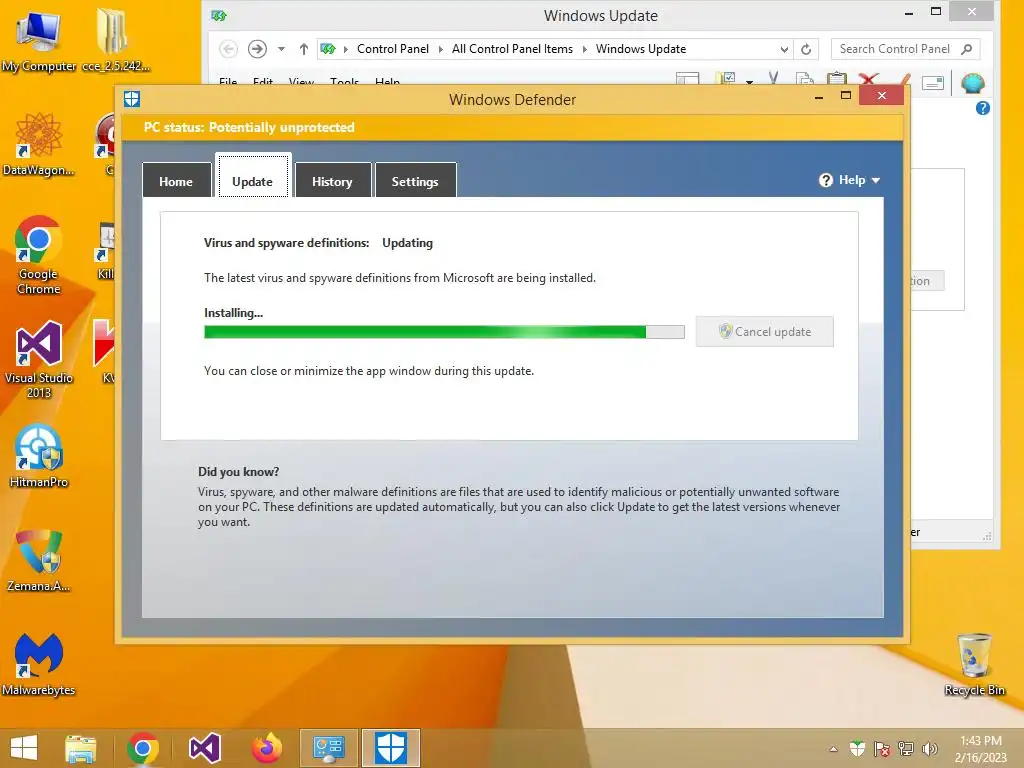Click the globe shell toolbar icon
1024x768 pixels.
[x=972, y=83]
